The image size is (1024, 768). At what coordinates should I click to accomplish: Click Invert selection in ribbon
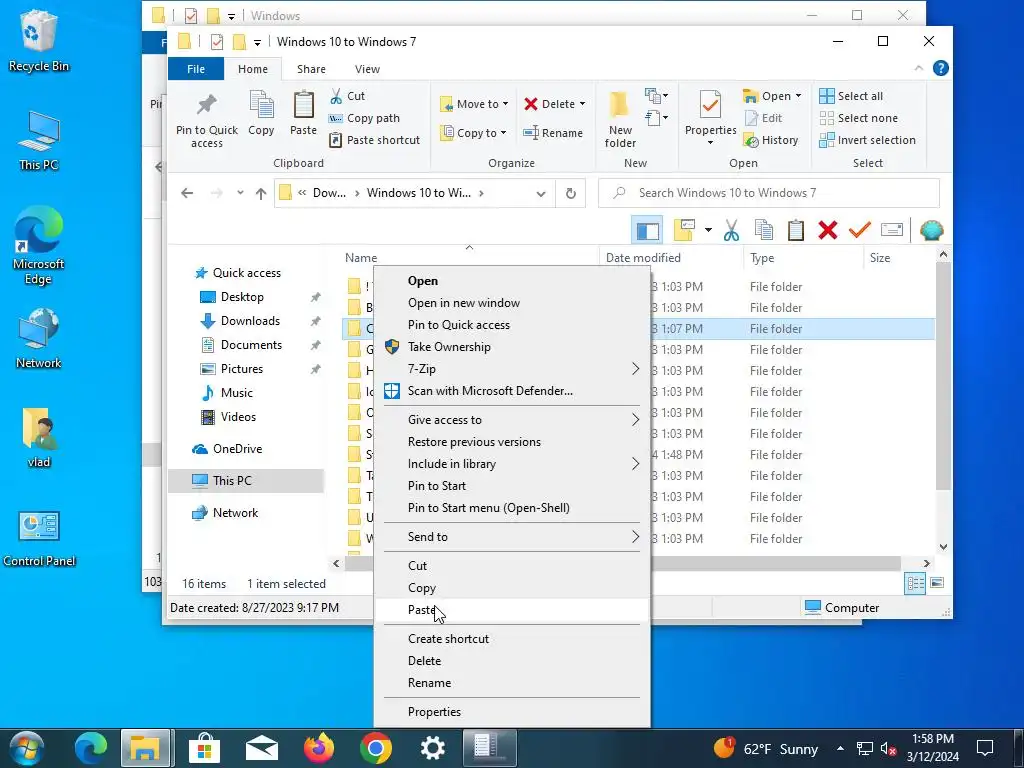point(867,140)
